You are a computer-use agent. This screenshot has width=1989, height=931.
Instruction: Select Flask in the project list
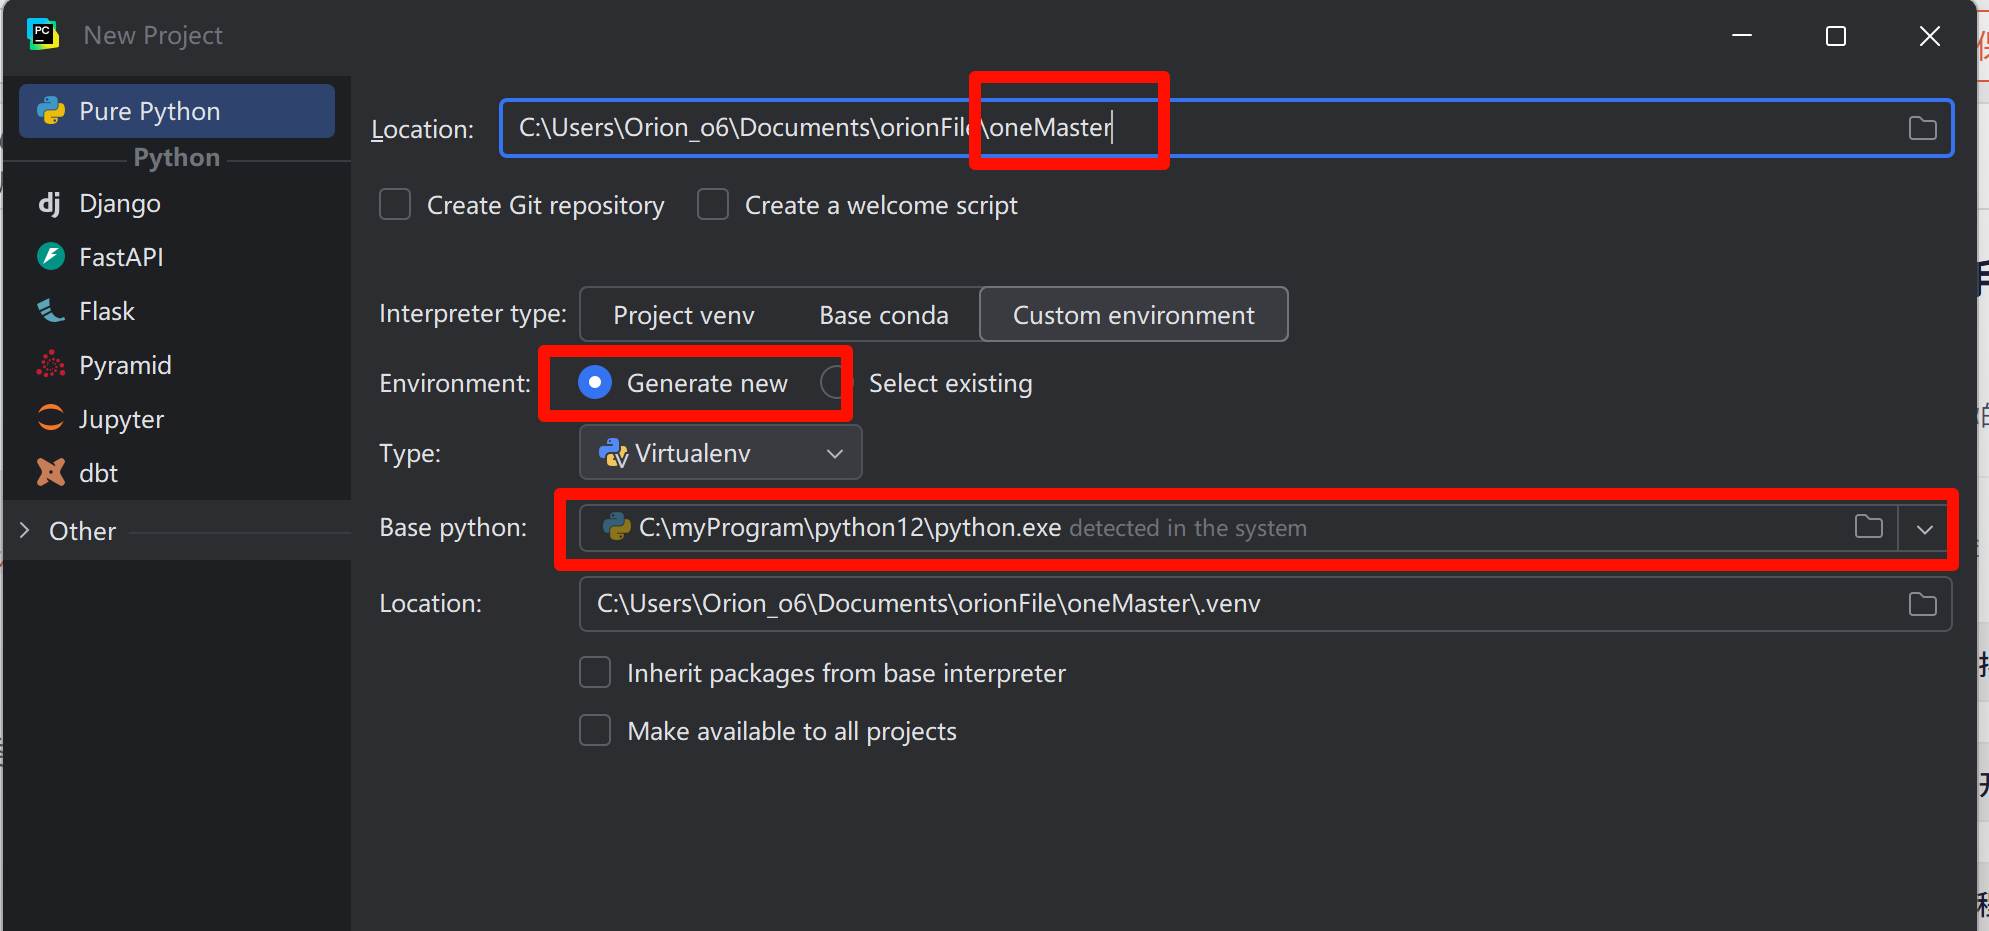click(x=177, y=311)
